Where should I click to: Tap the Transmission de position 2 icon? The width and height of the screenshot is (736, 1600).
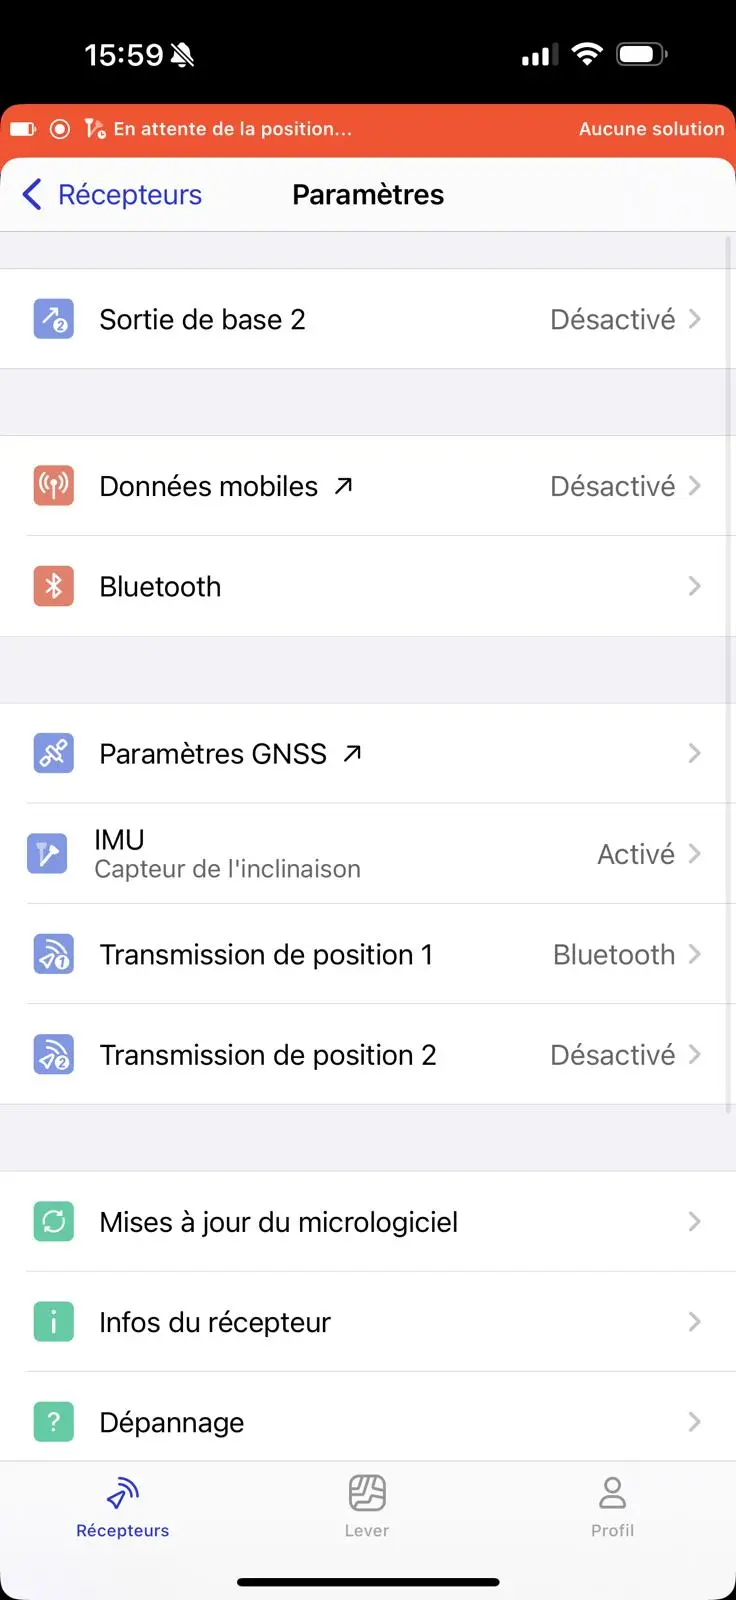tap(54, 1054)
